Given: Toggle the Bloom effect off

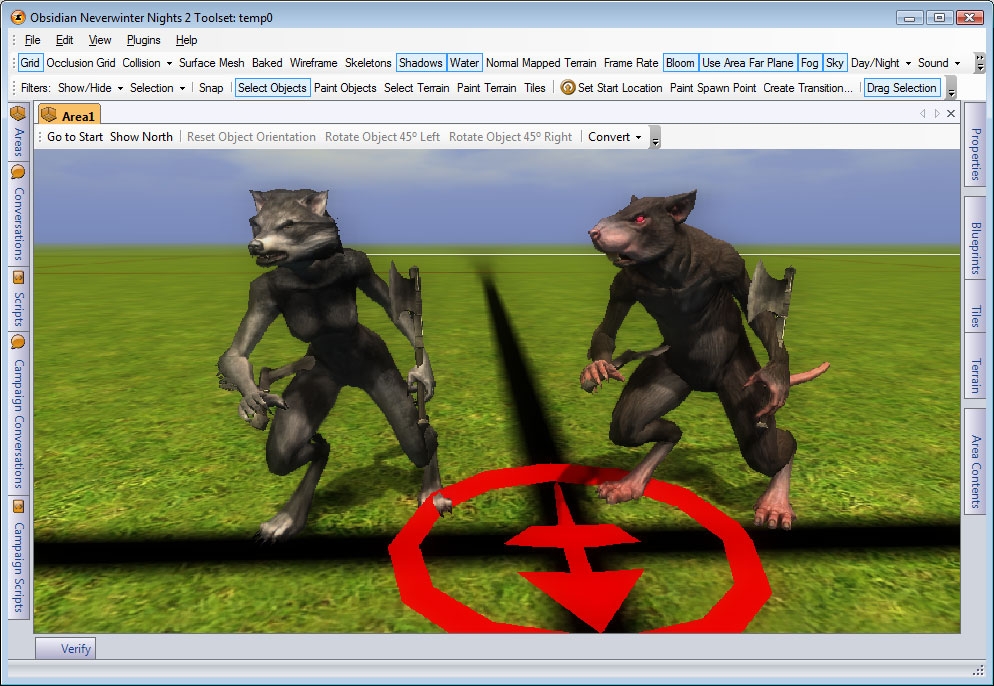Looking at the screenshot, I should tap(680, 63).
